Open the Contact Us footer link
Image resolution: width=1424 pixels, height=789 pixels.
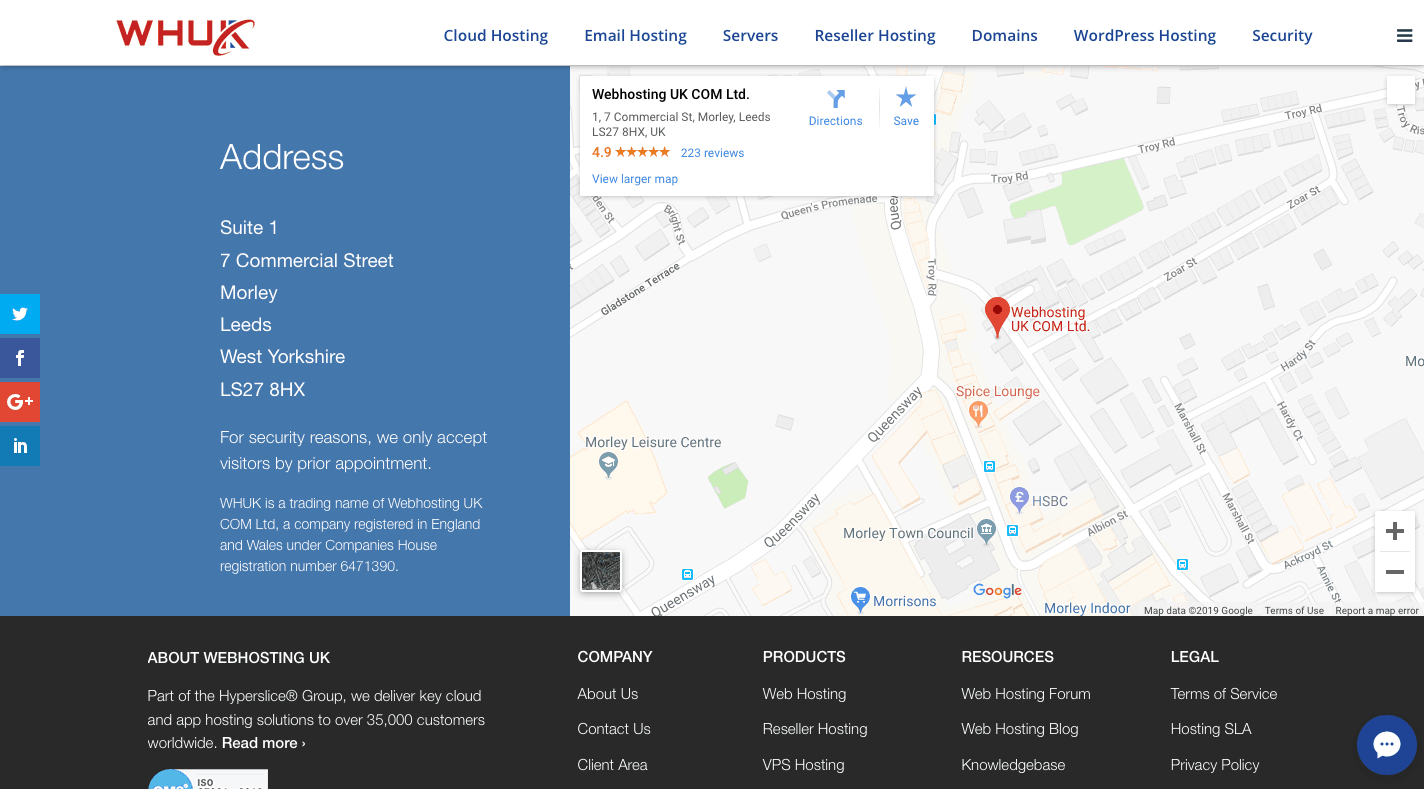tap(614, 729)
